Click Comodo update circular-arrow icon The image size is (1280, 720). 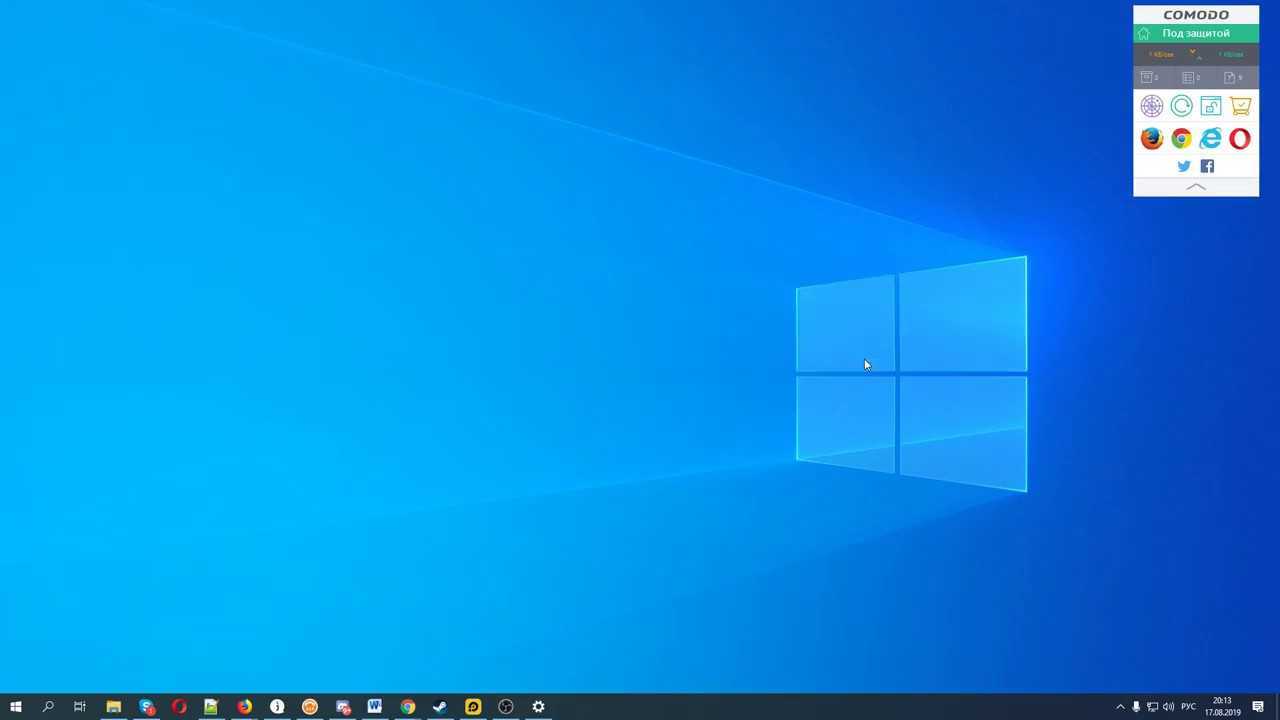(1181, 106)
